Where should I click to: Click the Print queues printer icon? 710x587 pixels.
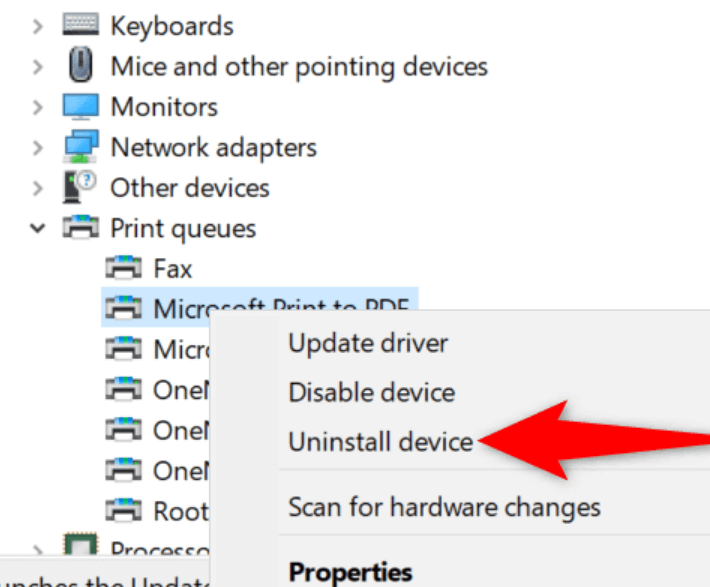[x=80, y=227]
